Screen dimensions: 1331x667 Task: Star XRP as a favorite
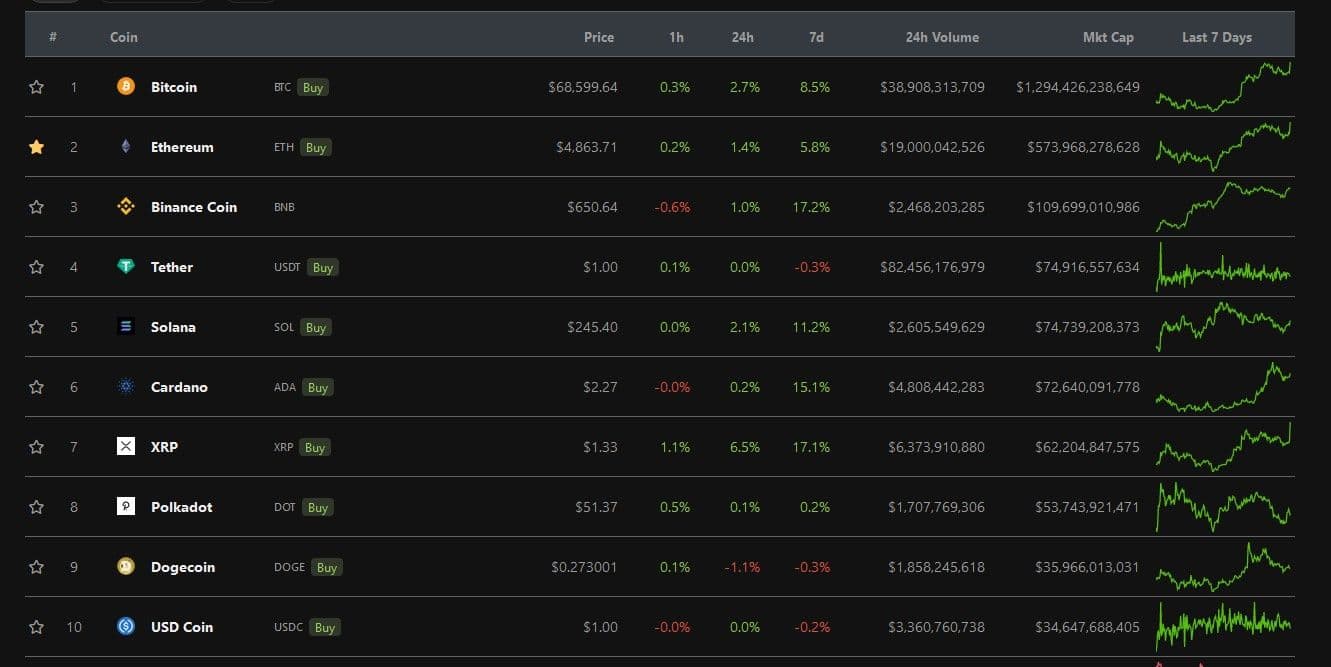[x=37, y=447]
